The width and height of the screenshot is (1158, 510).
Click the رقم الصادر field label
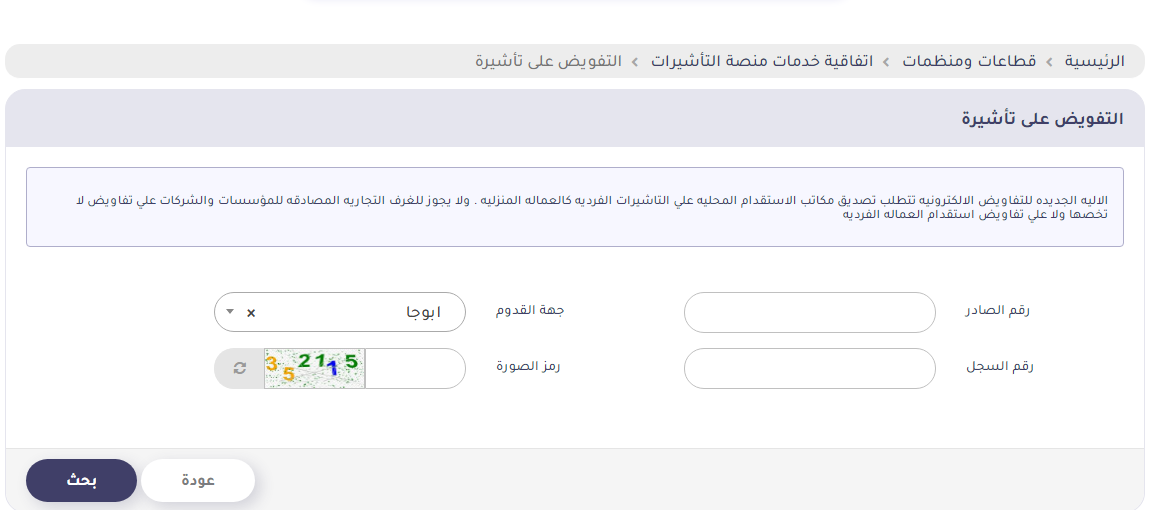[997, 311]
